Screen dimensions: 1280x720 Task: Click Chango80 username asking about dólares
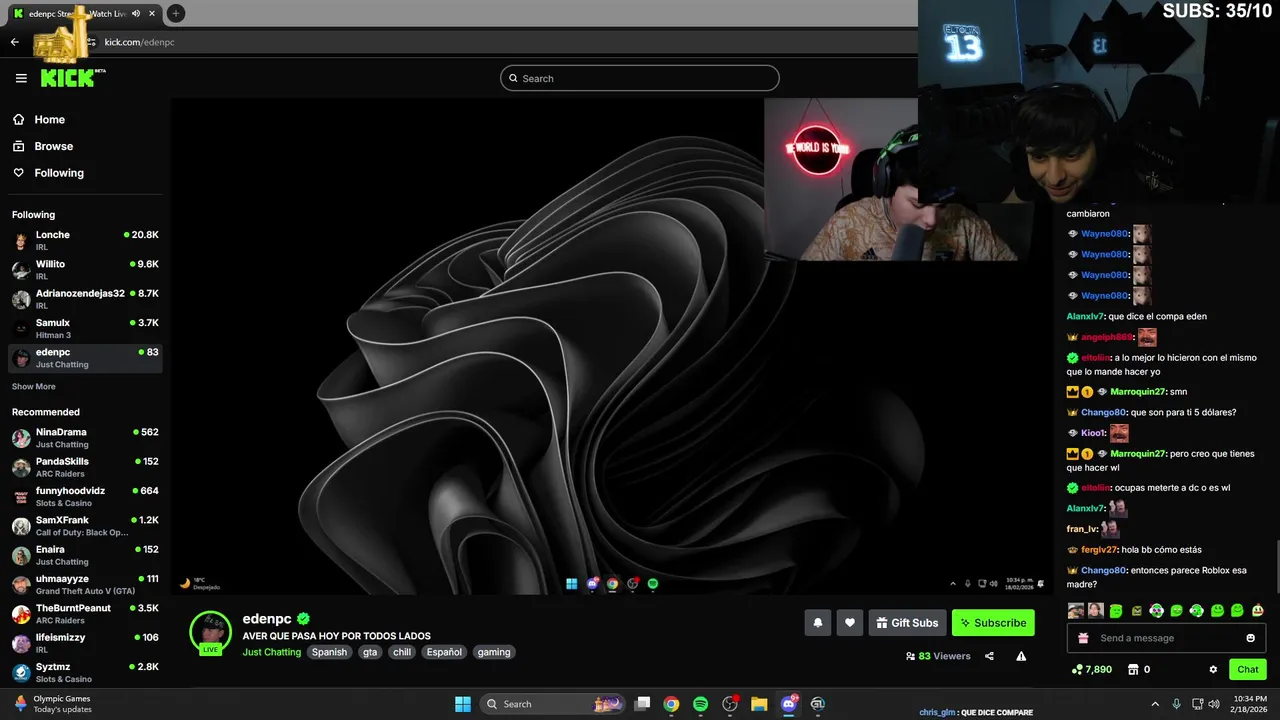click(1104, 412)
